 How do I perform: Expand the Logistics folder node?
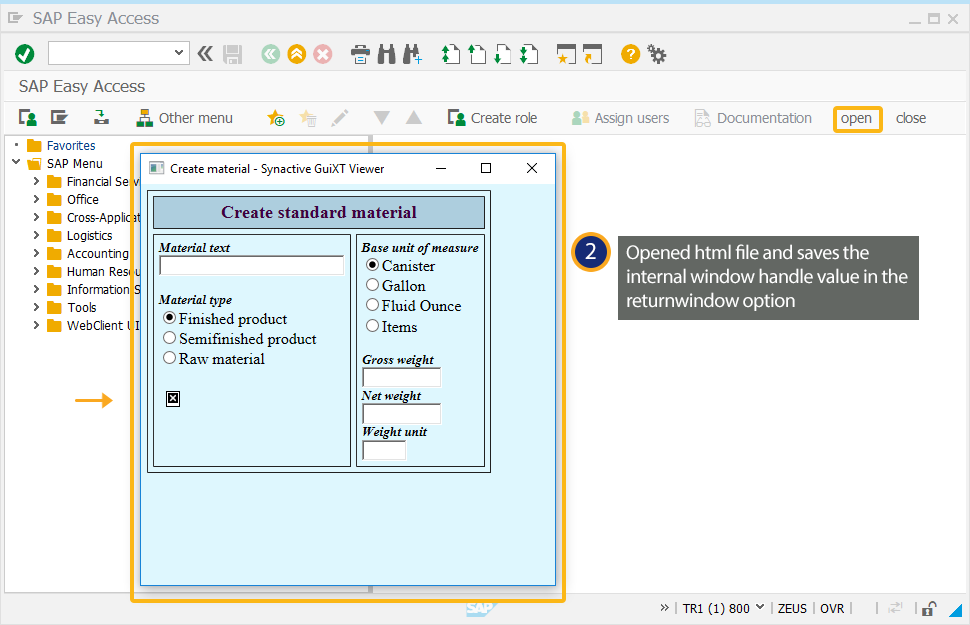click(36, 235)
